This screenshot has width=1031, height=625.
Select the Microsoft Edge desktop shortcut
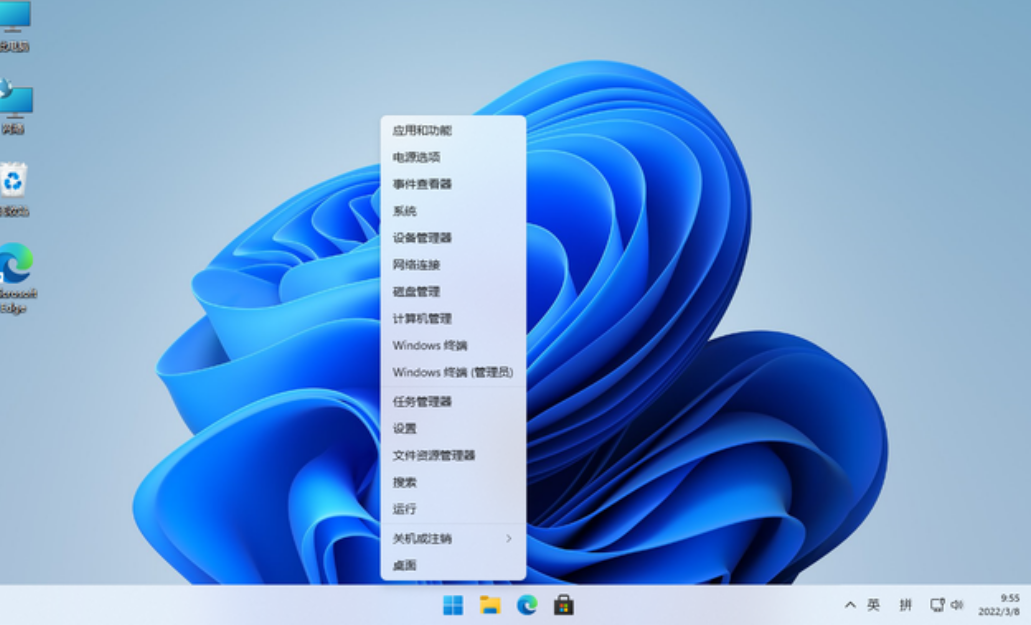[x=15, y=270]
